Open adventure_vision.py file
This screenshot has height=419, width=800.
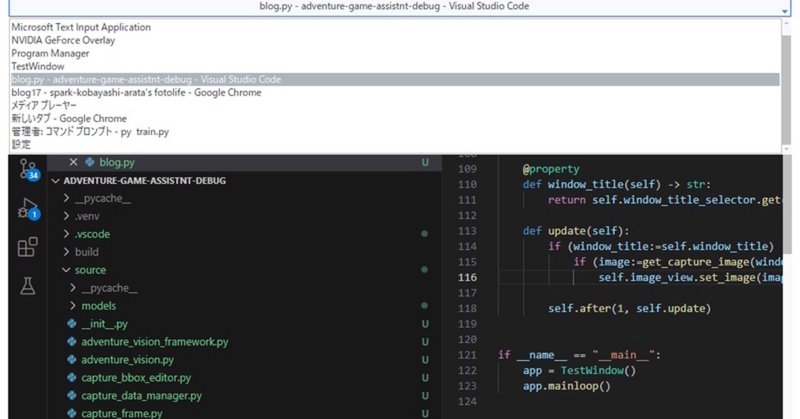[x=128, y=360]
